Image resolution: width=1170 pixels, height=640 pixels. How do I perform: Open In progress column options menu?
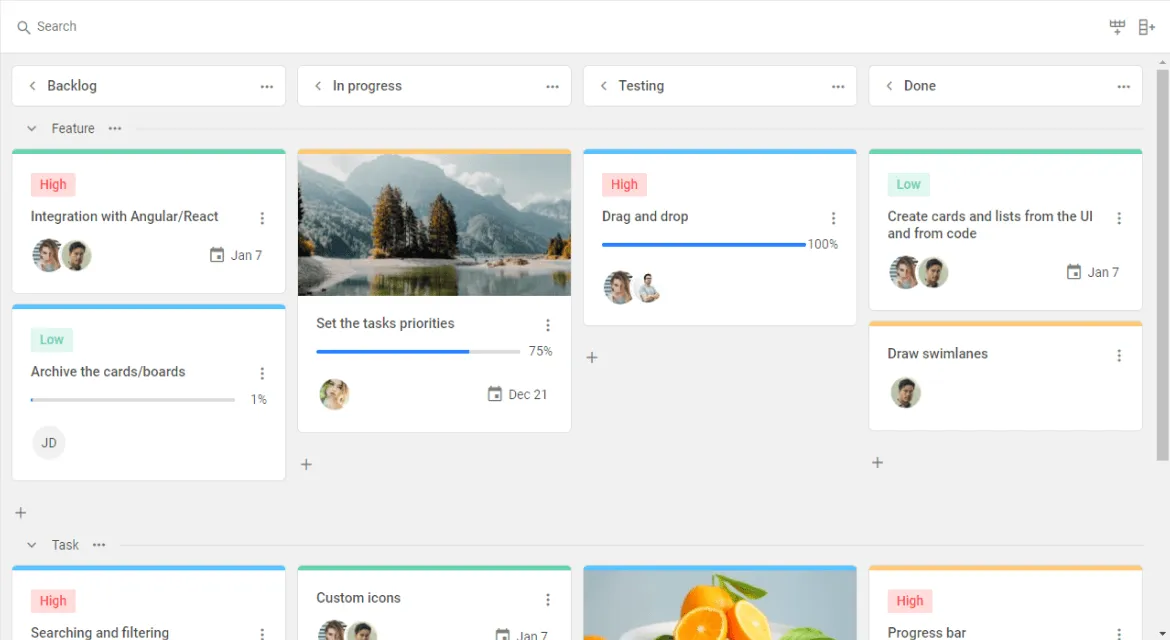[x=552, y=87]
